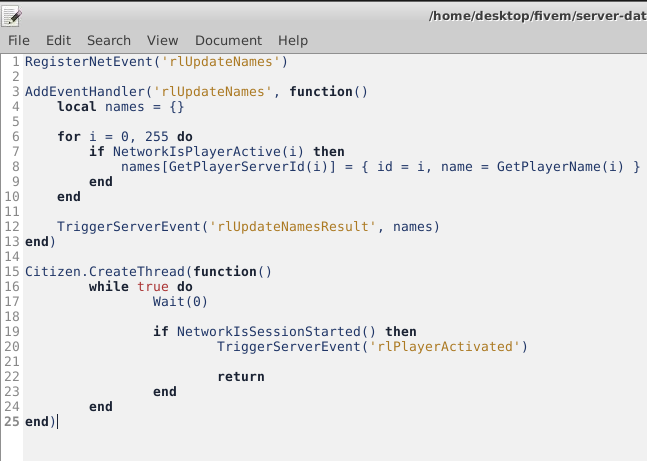
Task: Click the file path in the title bar
Action: [536, 15]
